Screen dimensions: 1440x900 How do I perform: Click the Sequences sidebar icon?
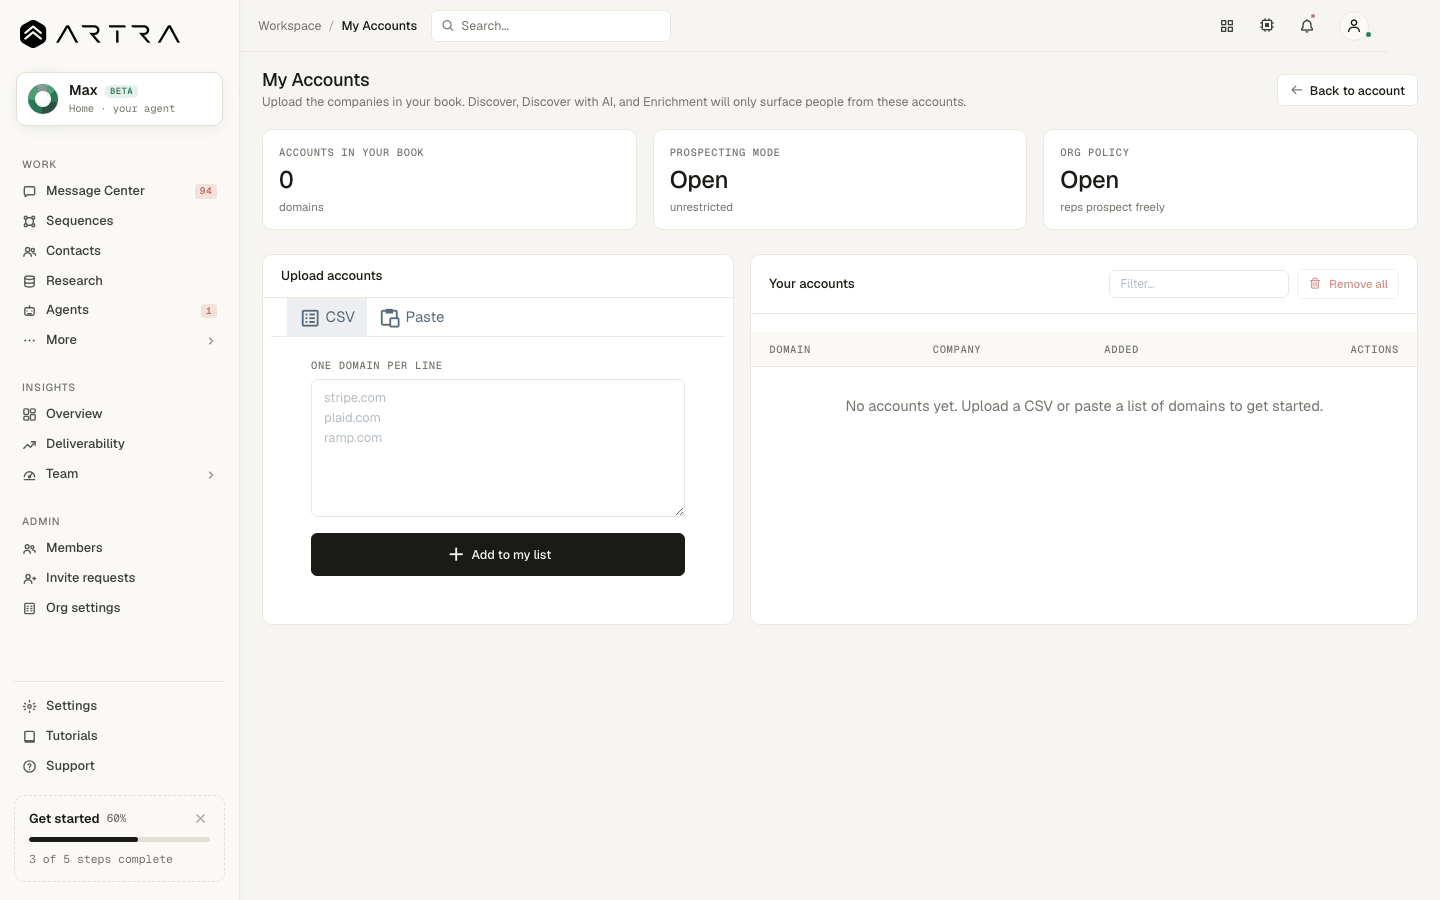point(30,221)
